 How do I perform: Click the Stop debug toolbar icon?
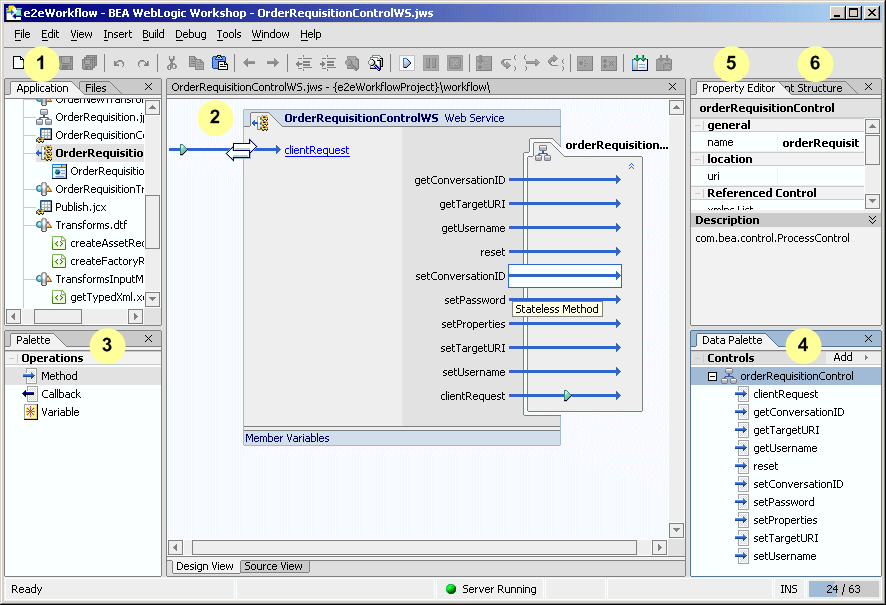[455, 63]
